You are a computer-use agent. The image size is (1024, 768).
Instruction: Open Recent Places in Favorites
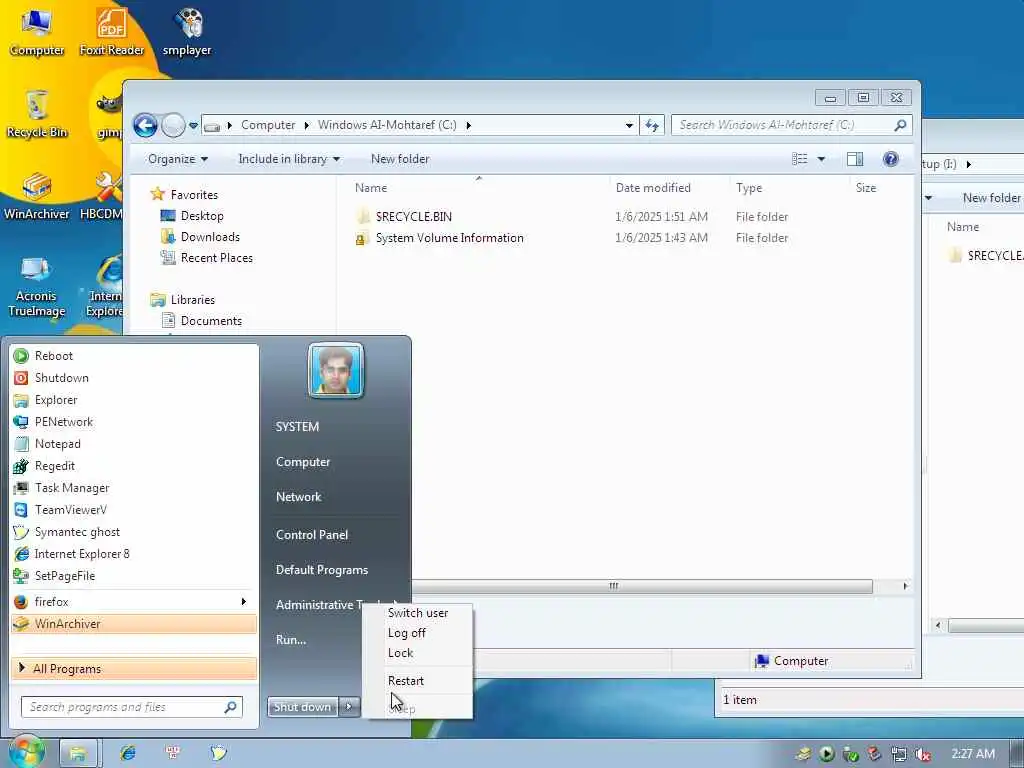pos(216,258)
